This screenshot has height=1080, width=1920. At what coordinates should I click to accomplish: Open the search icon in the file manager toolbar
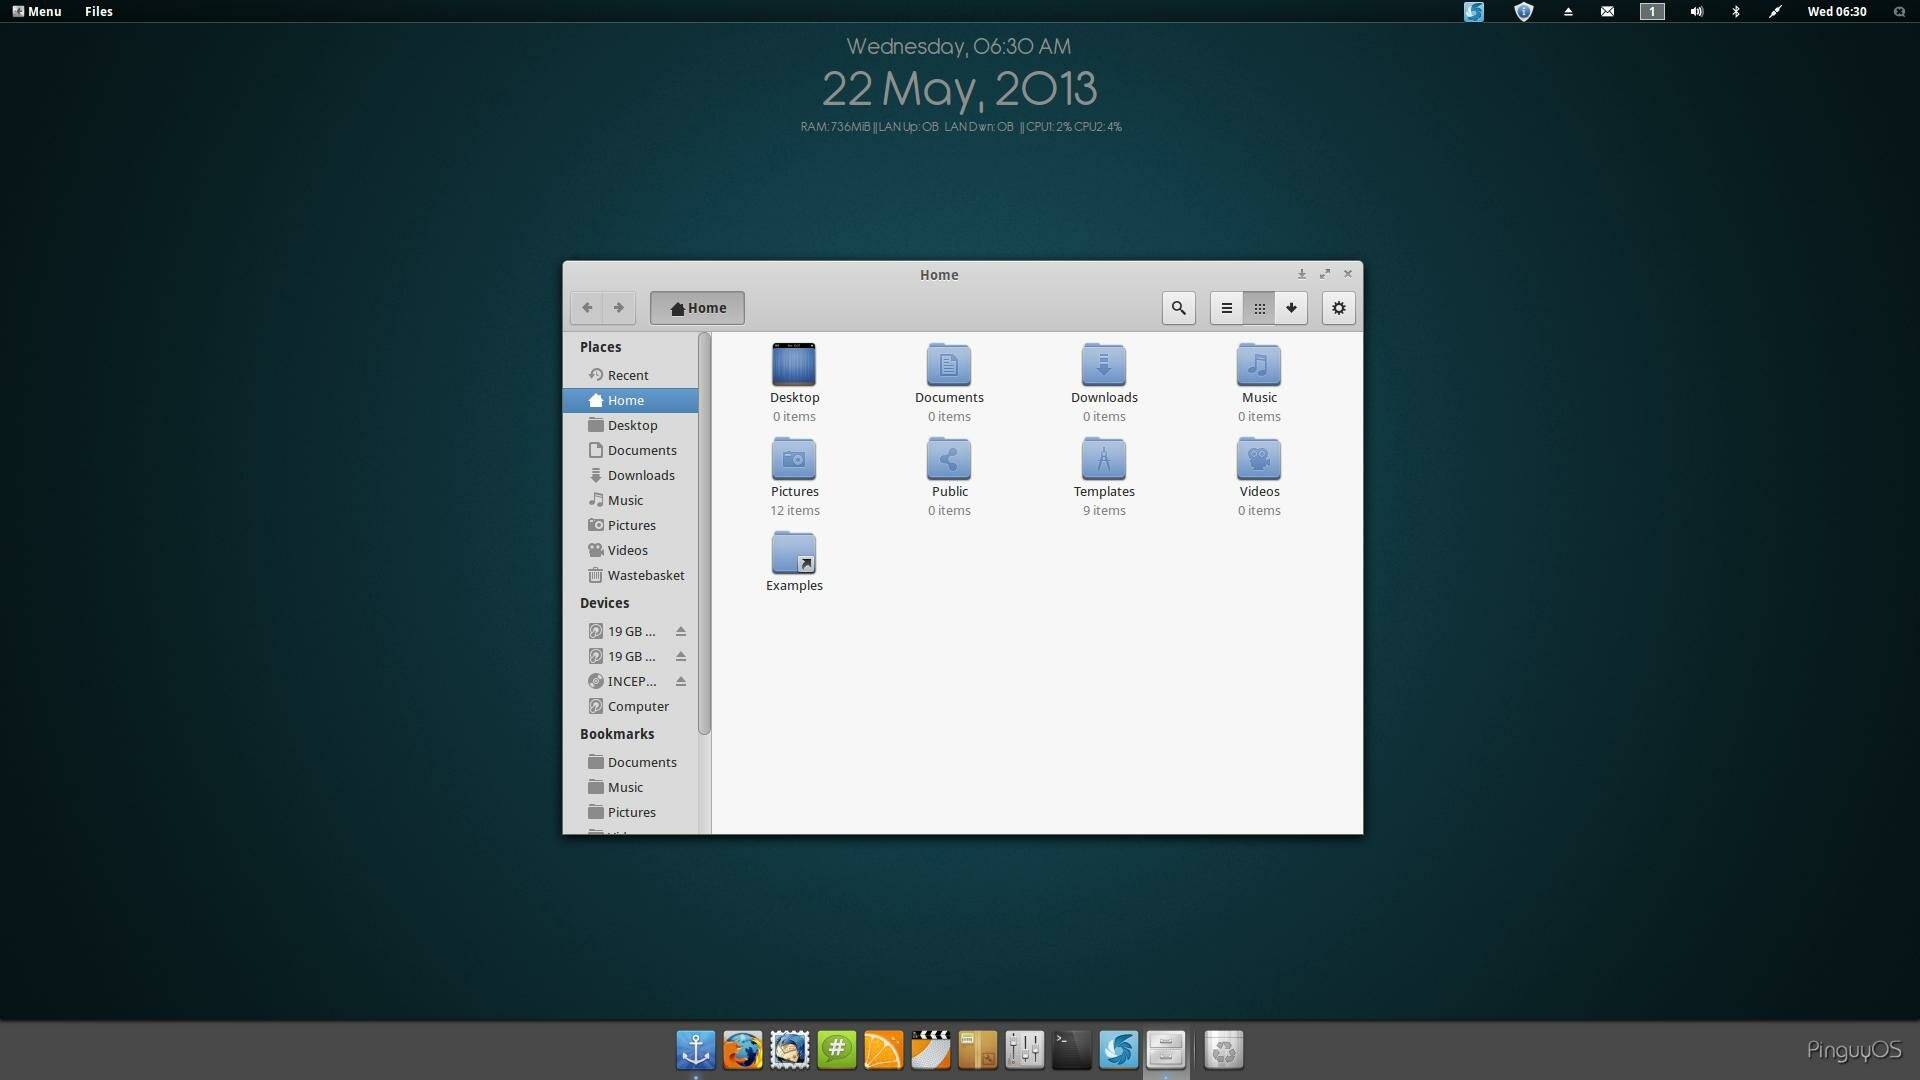[1178, 308]
